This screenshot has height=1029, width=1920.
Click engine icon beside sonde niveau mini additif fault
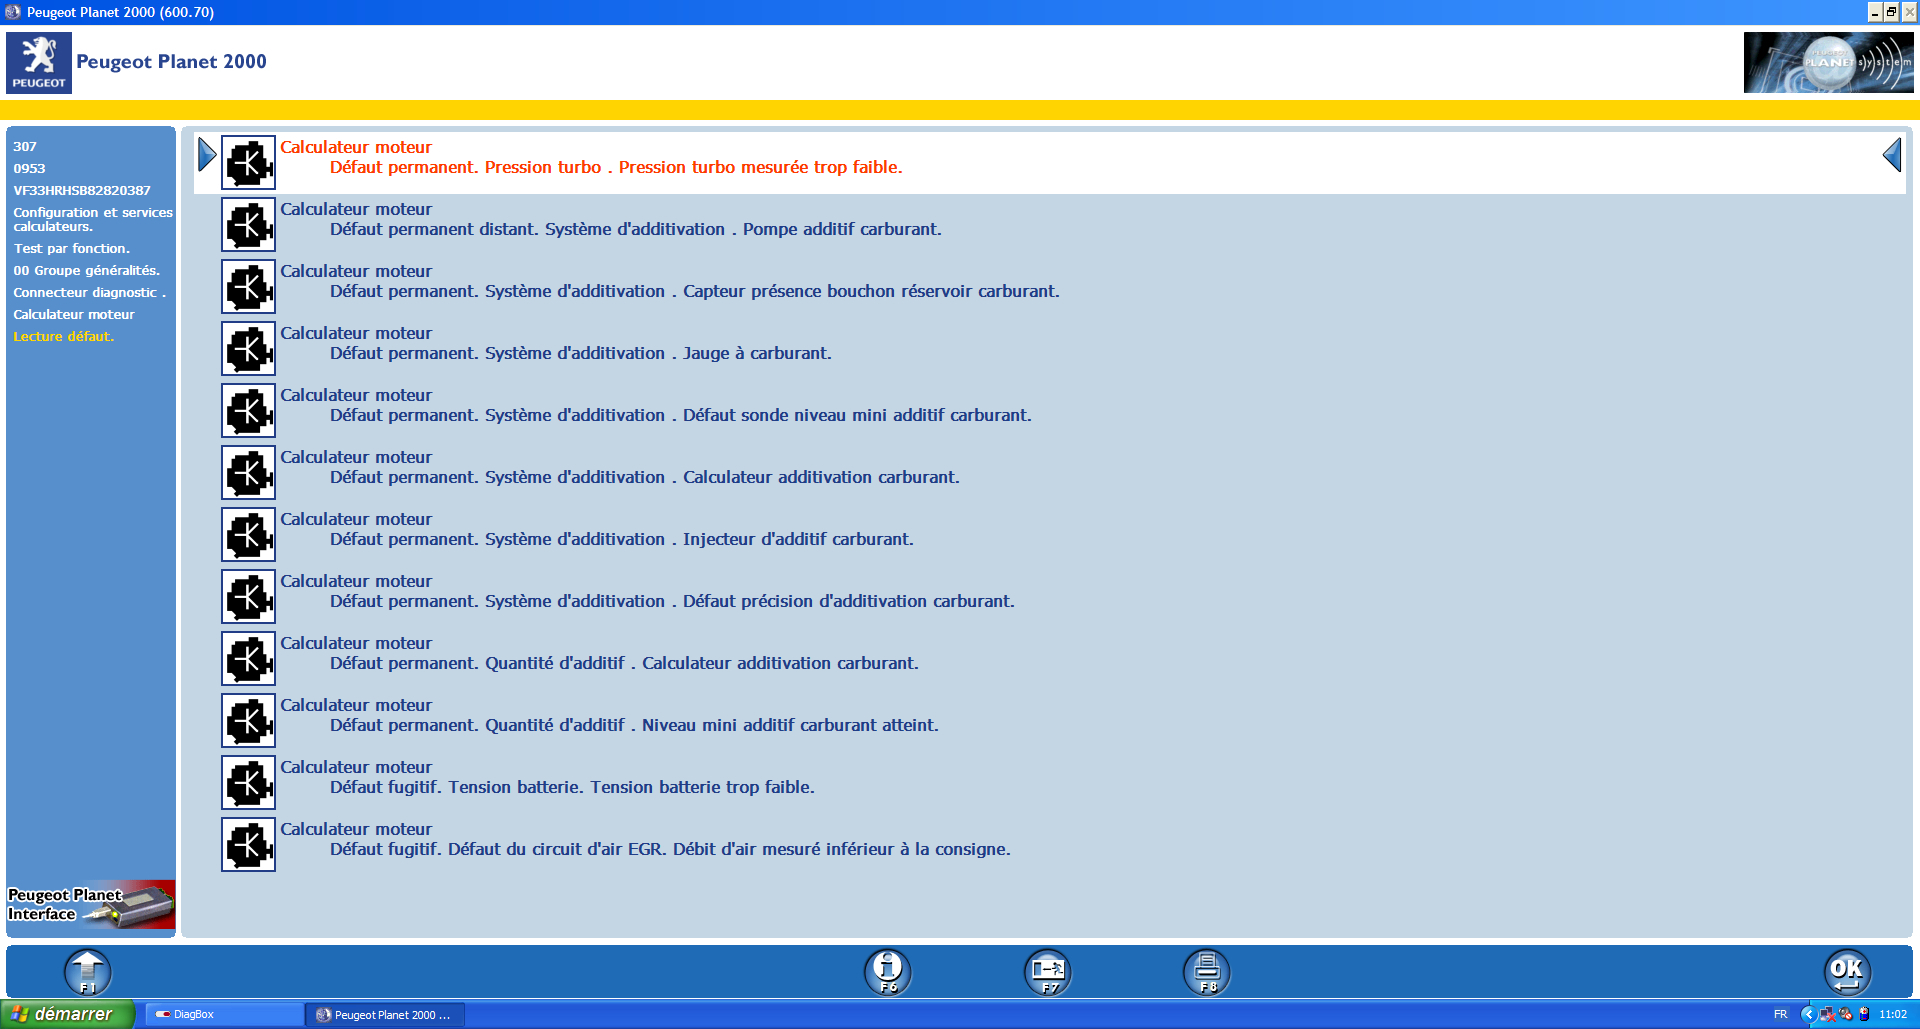(248, 410)
